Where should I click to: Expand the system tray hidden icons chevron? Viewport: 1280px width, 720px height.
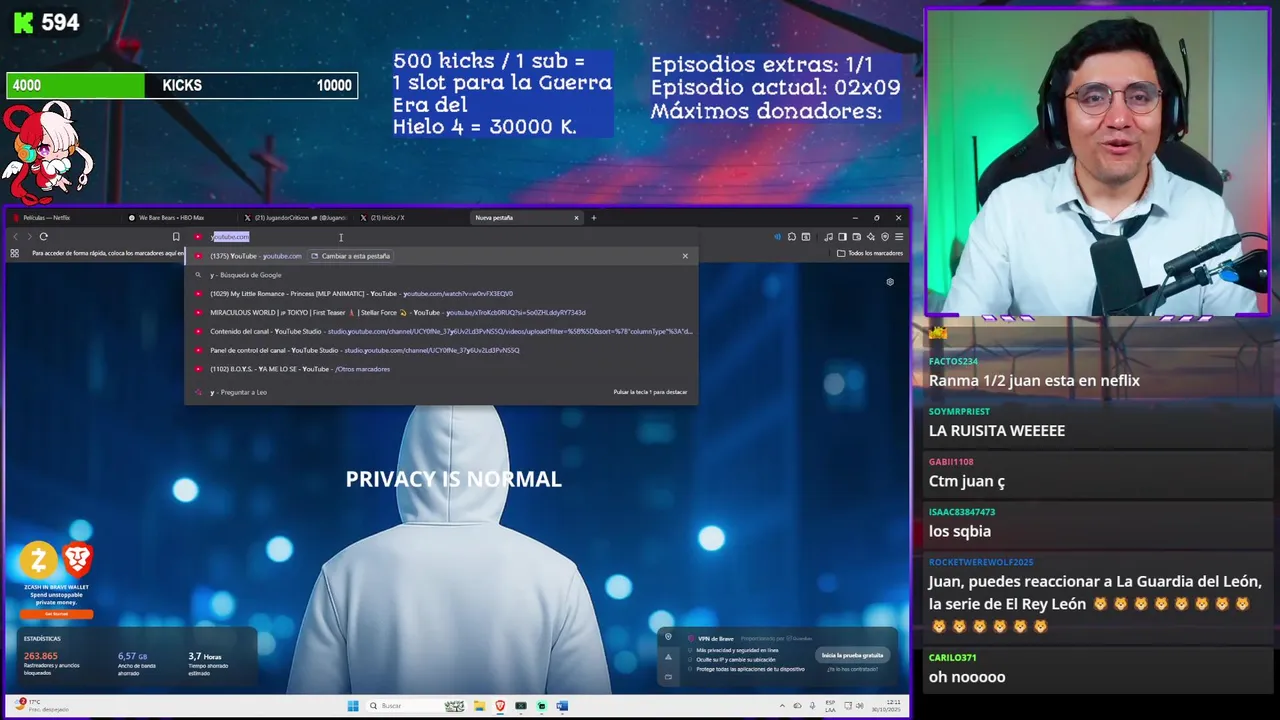[x=782, y=706]
